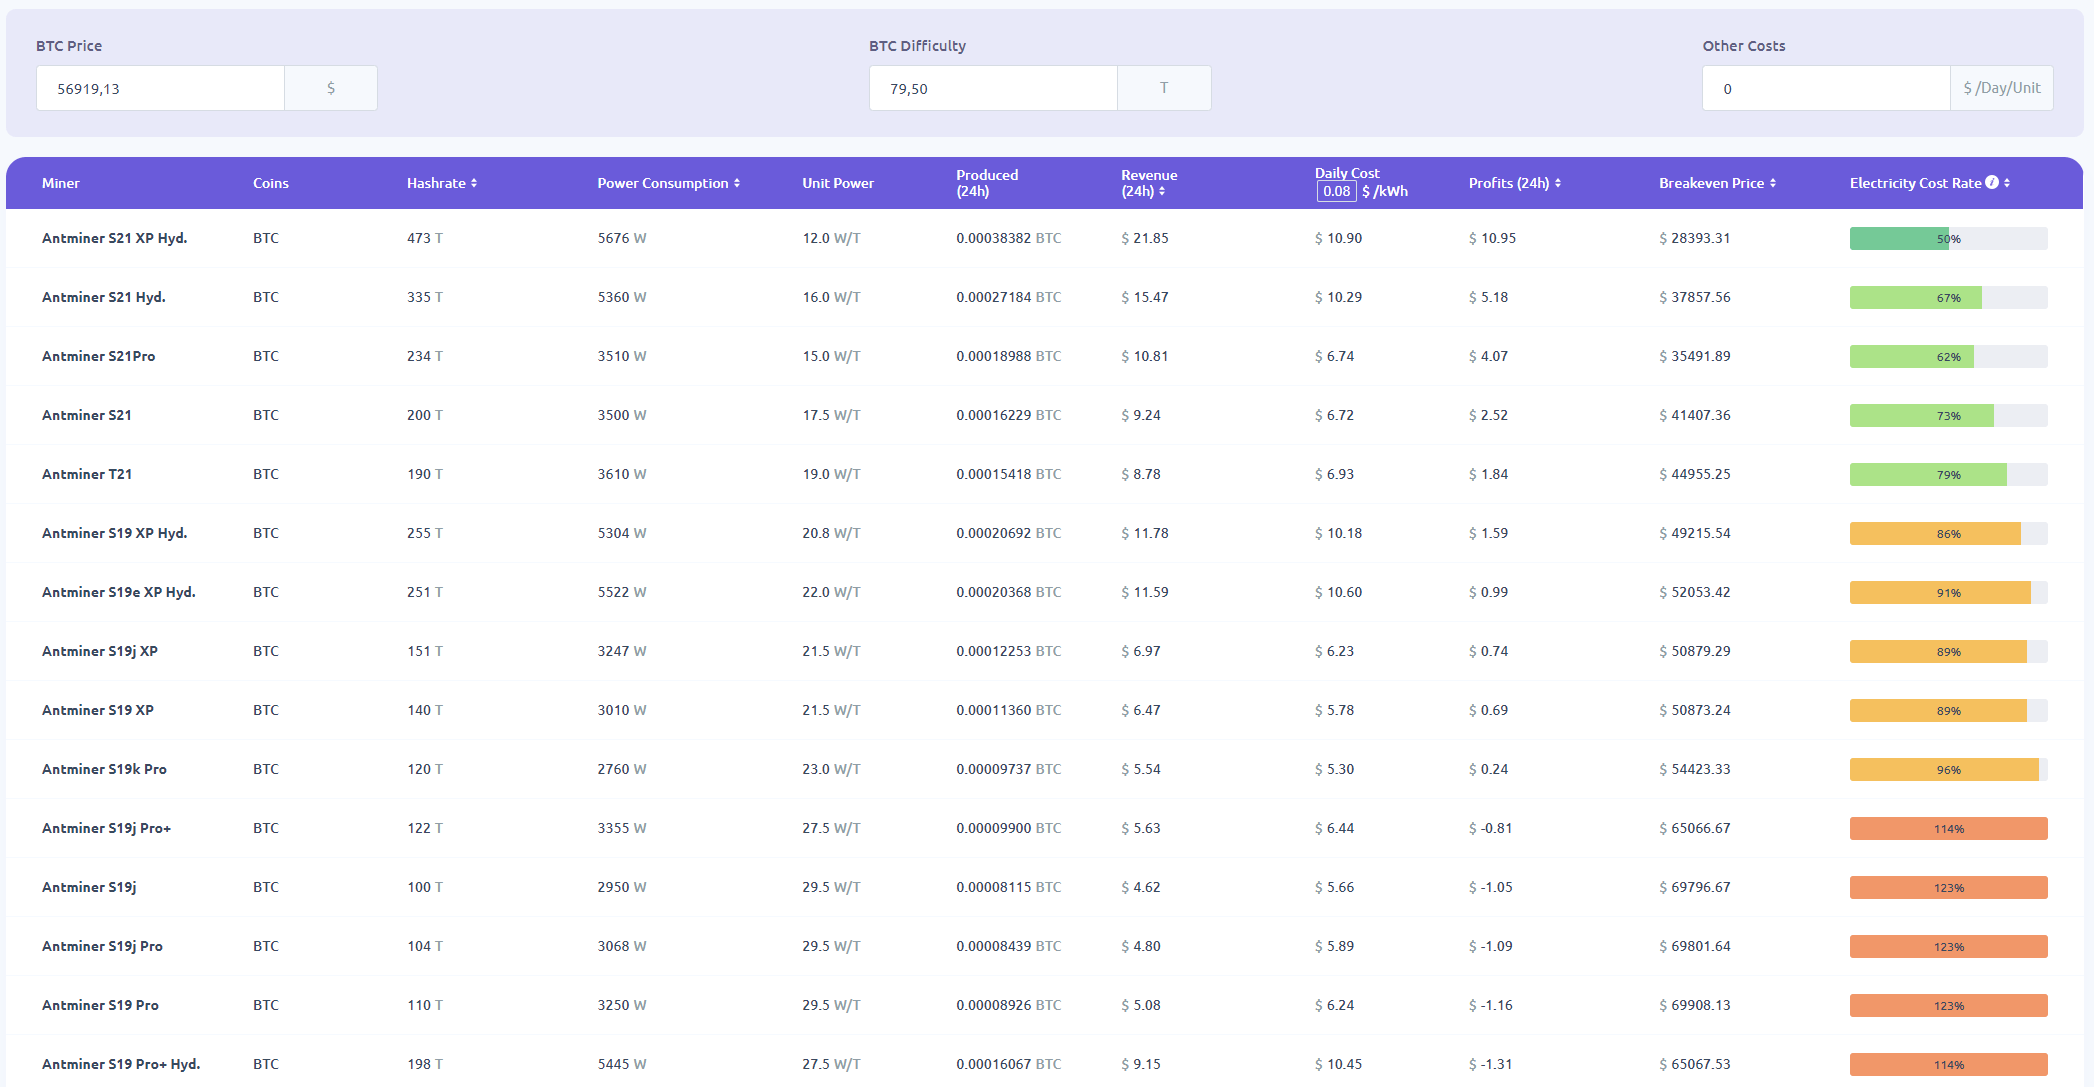Edit the Daily Cost 0.08 kWh rate field
The width and height of the screenshot is (2094, 1087).
(x=1336, y=191)
